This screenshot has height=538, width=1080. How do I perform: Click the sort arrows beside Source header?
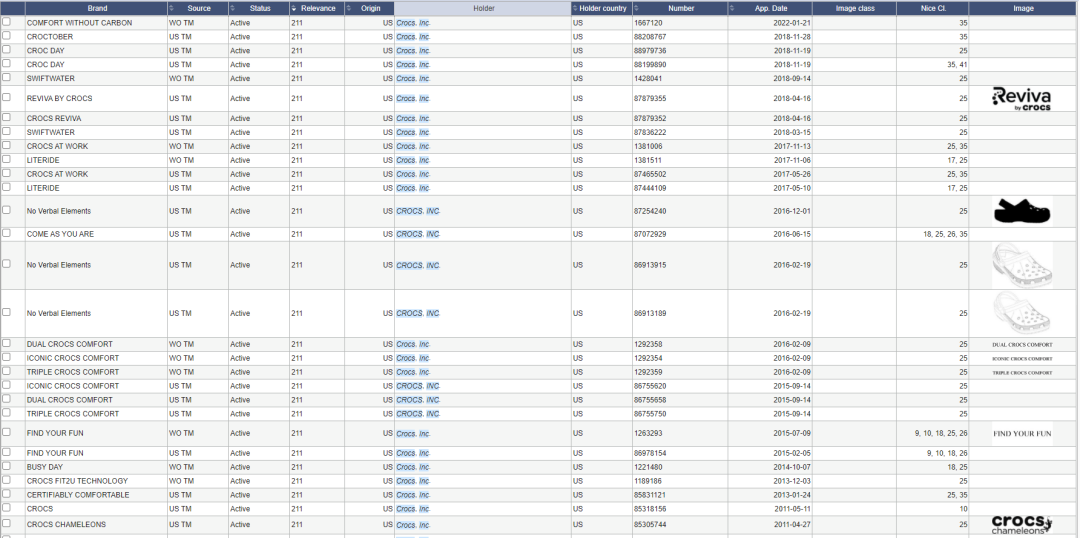coord(172,8)
